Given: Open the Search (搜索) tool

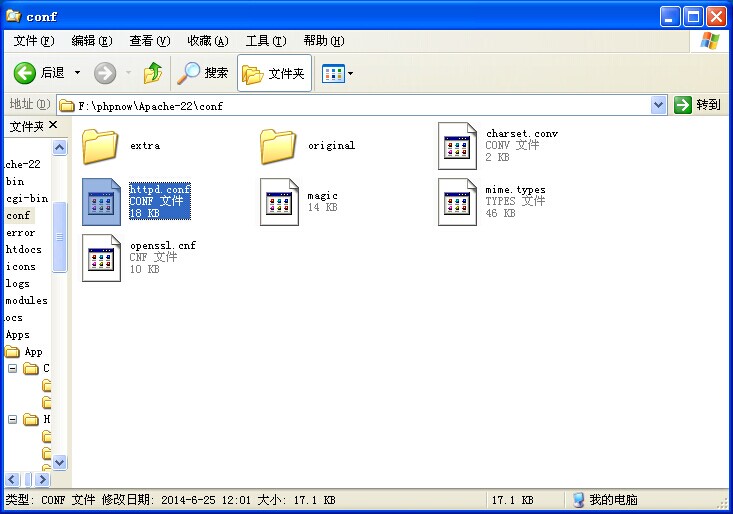Looking at the screenshot, I should (x=202, y=73).
